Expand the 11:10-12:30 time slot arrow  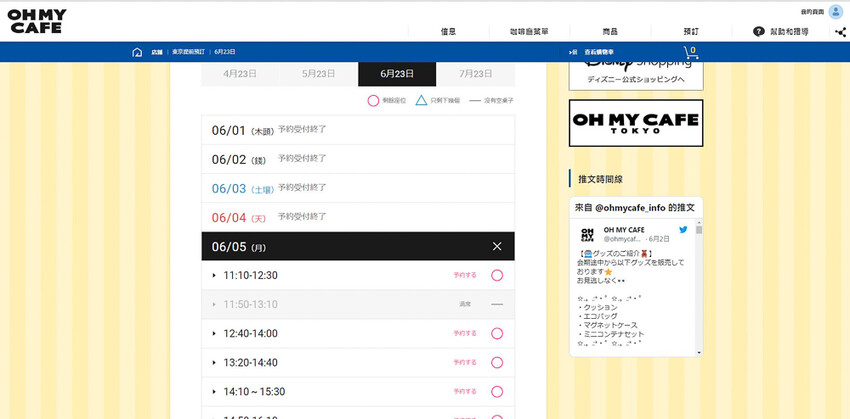214,276
